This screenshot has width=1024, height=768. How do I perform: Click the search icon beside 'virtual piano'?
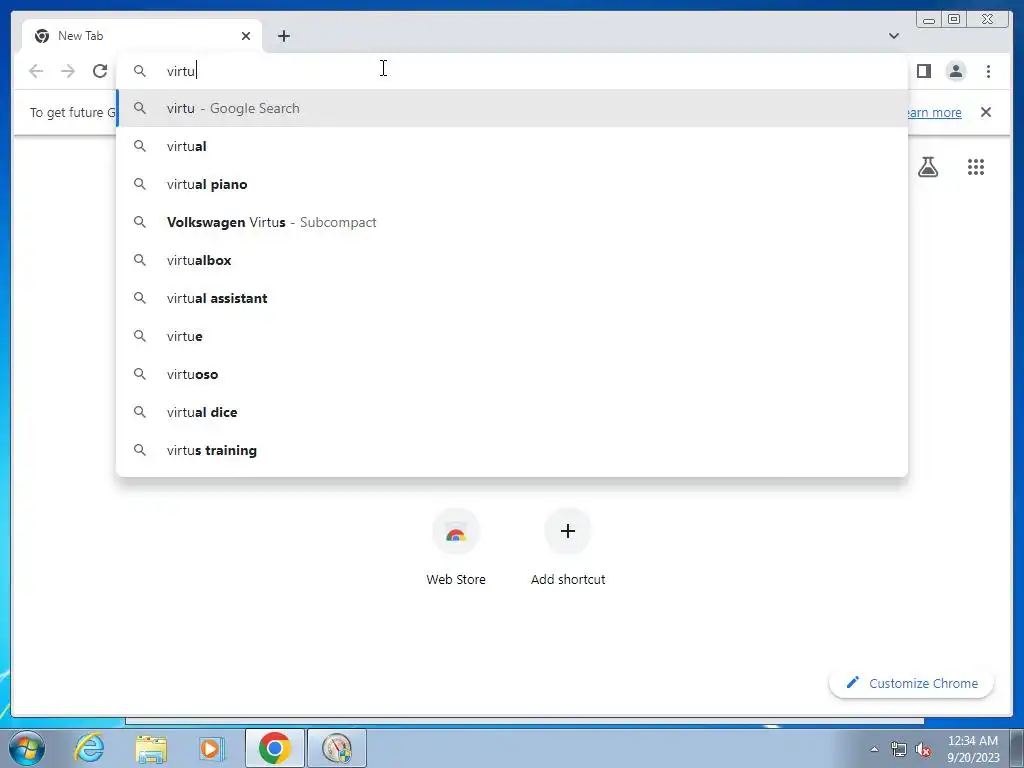140,184
